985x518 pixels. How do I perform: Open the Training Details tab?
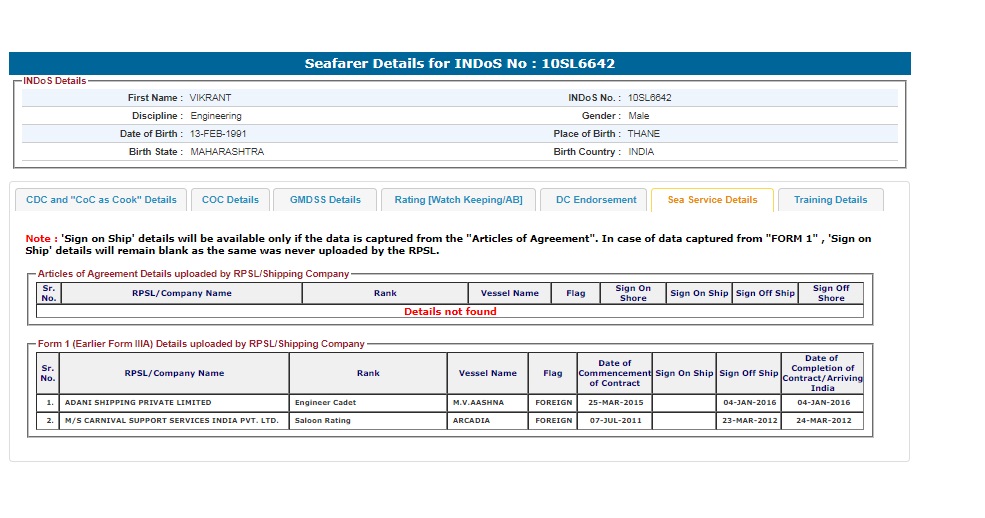tap(830, 200)
